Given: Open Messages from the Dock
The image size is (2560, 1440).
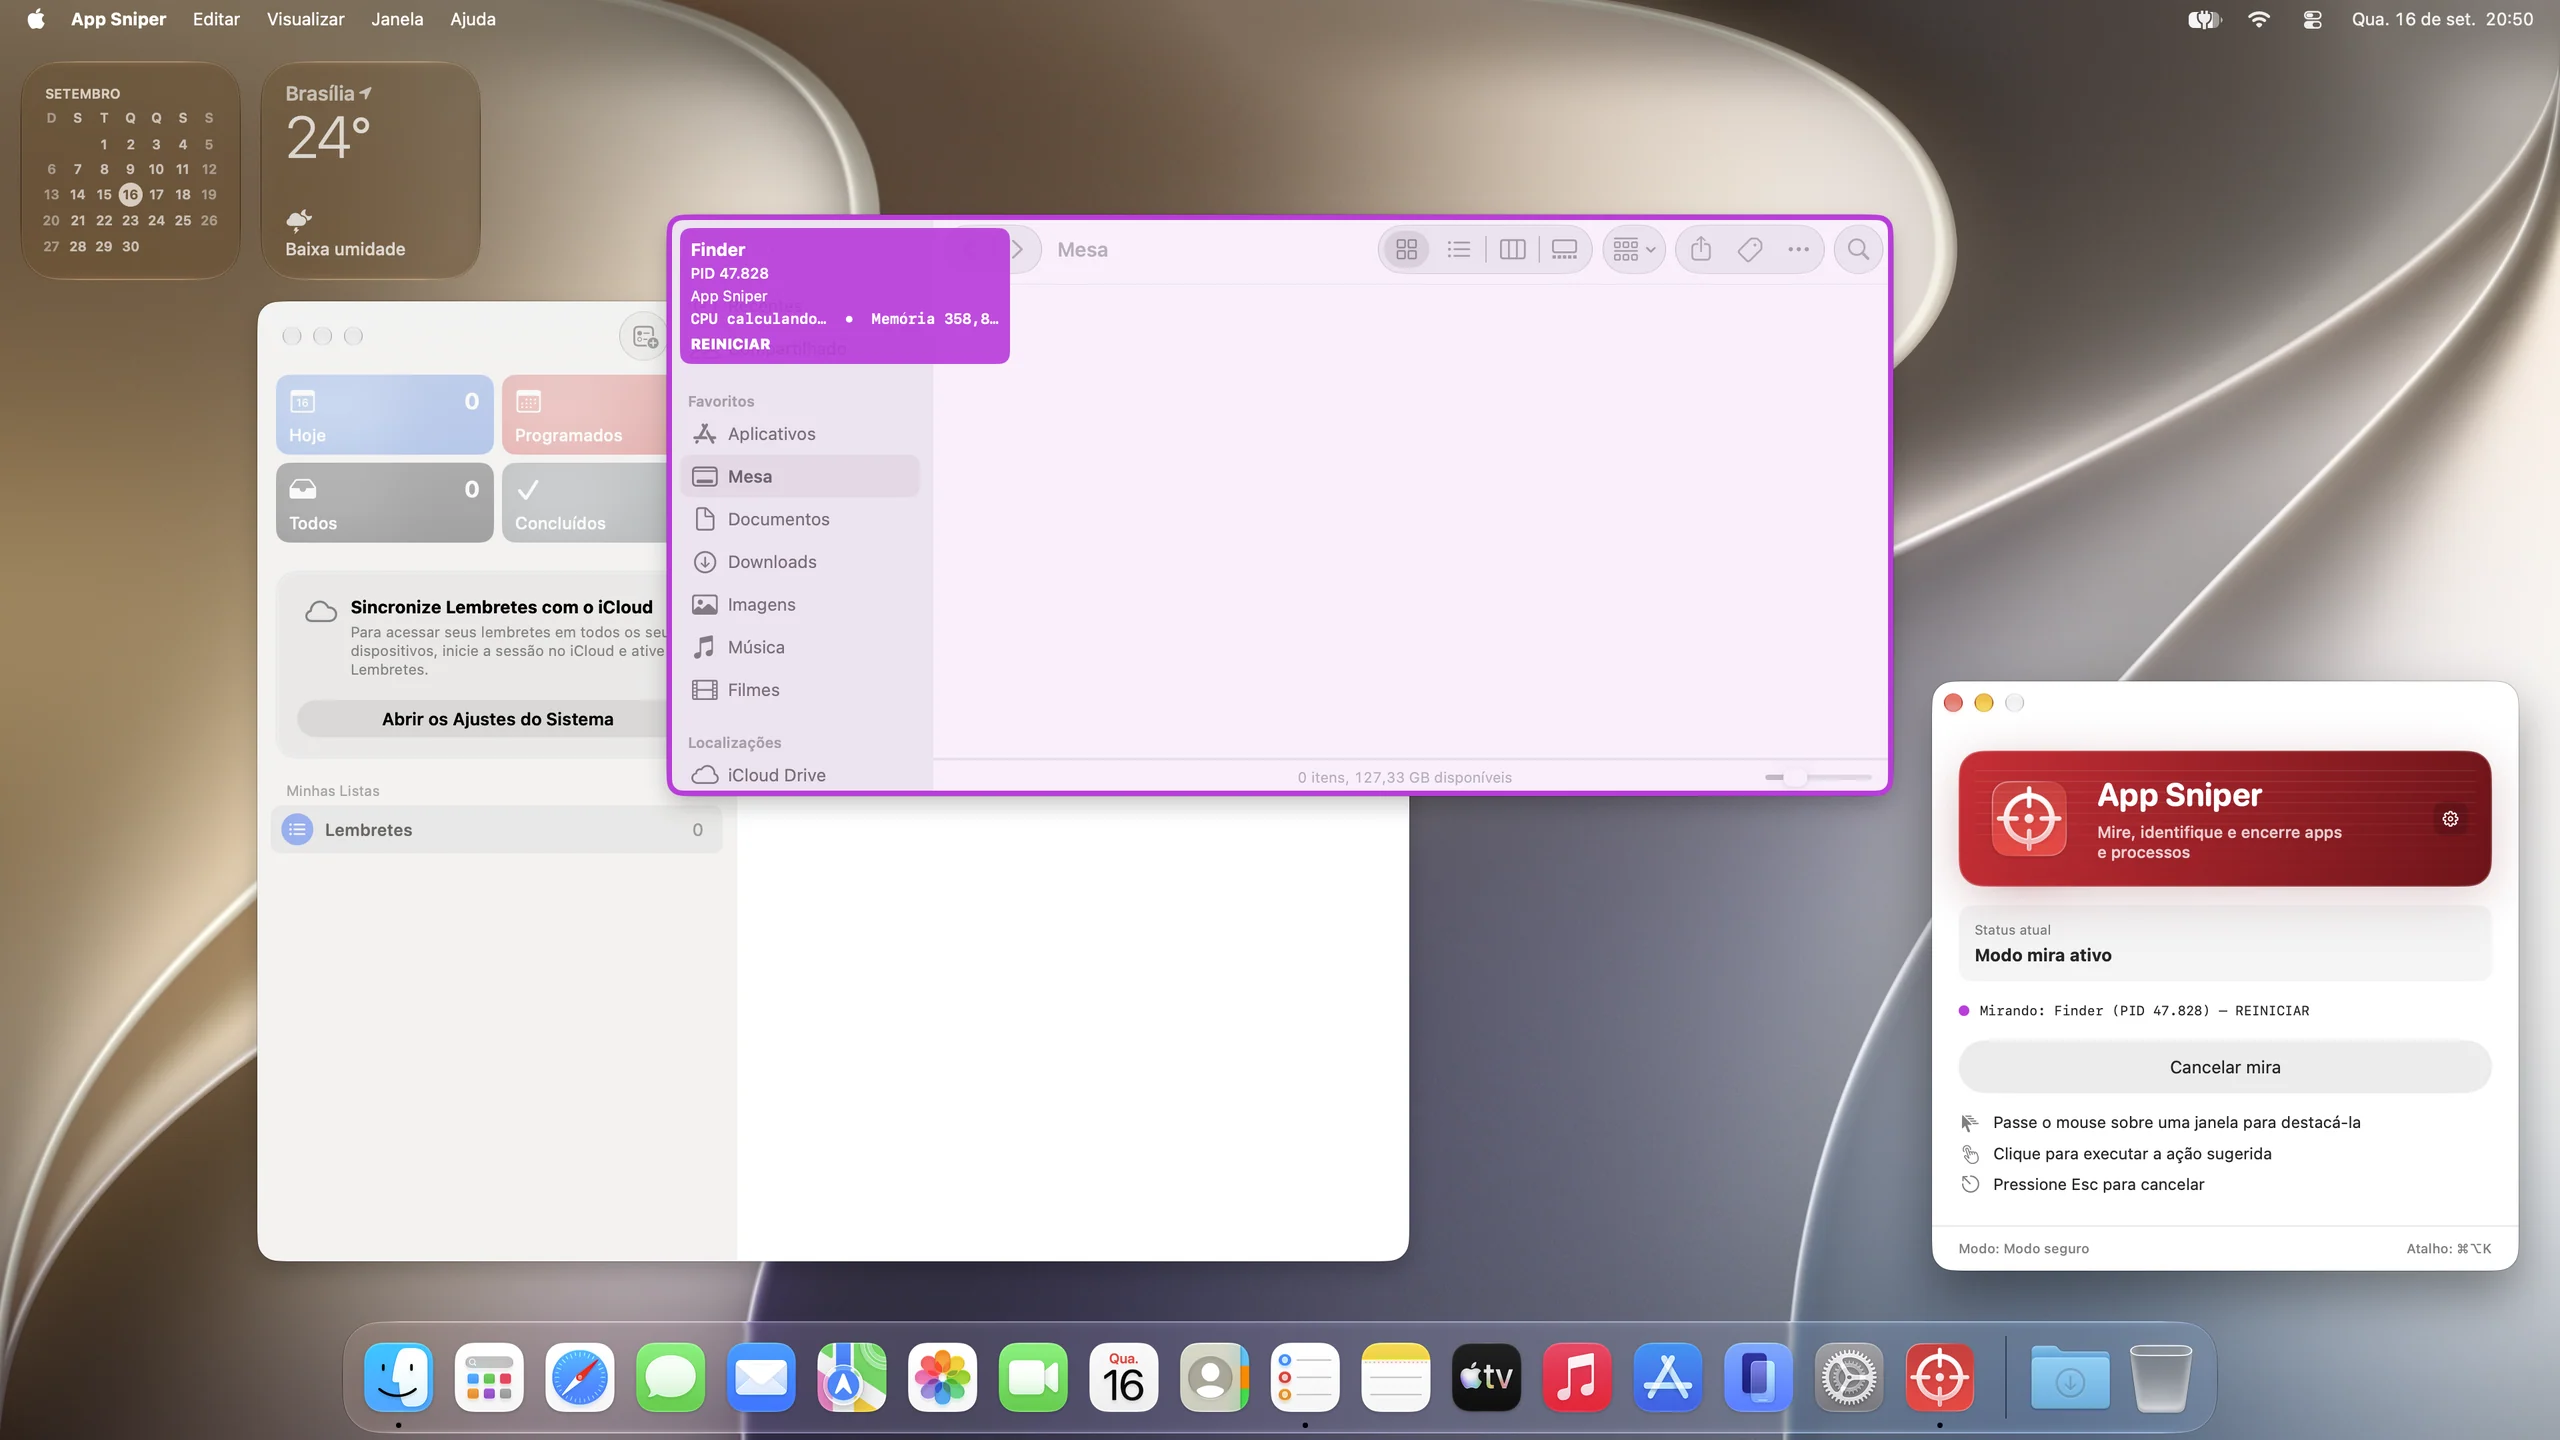Looking at the screenshot, I should pyautogui.click(x=671, y=1377).
